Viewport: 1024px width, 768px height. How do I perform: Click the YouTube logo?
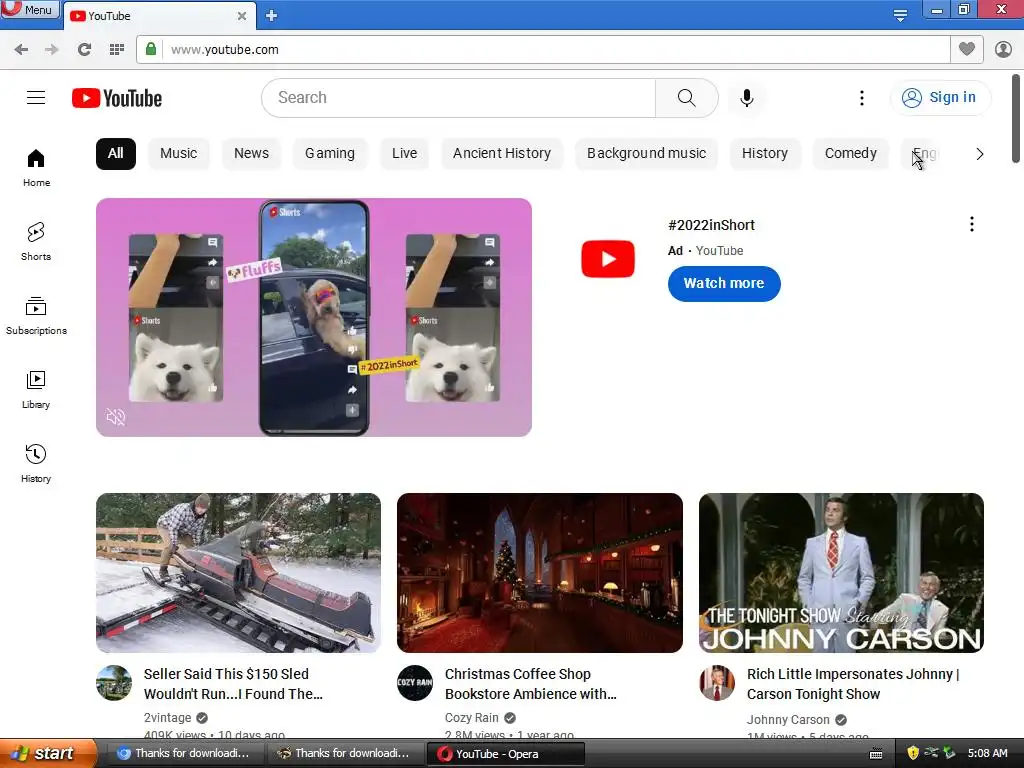click(117, 98)
